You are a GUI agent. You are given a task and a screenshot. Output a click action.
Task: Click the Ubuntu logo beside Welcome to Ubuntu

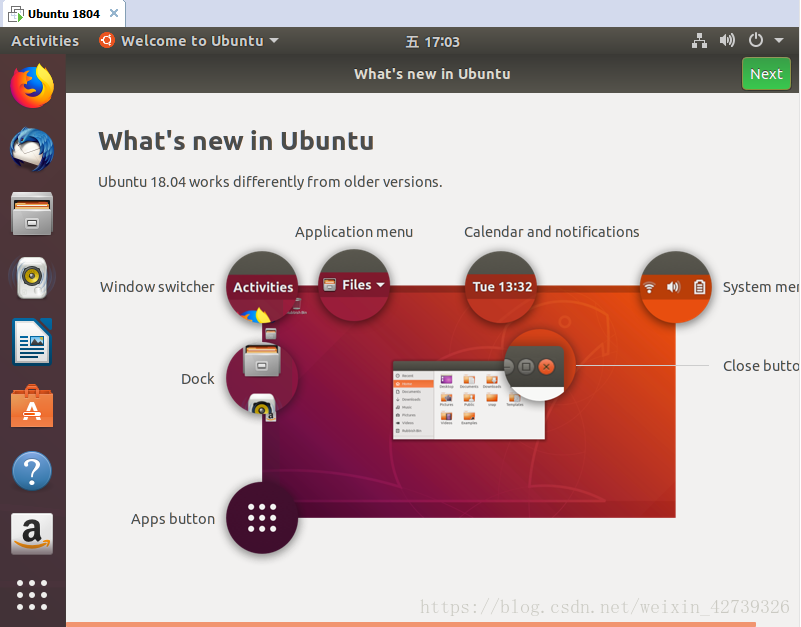(x=107, y=40)
